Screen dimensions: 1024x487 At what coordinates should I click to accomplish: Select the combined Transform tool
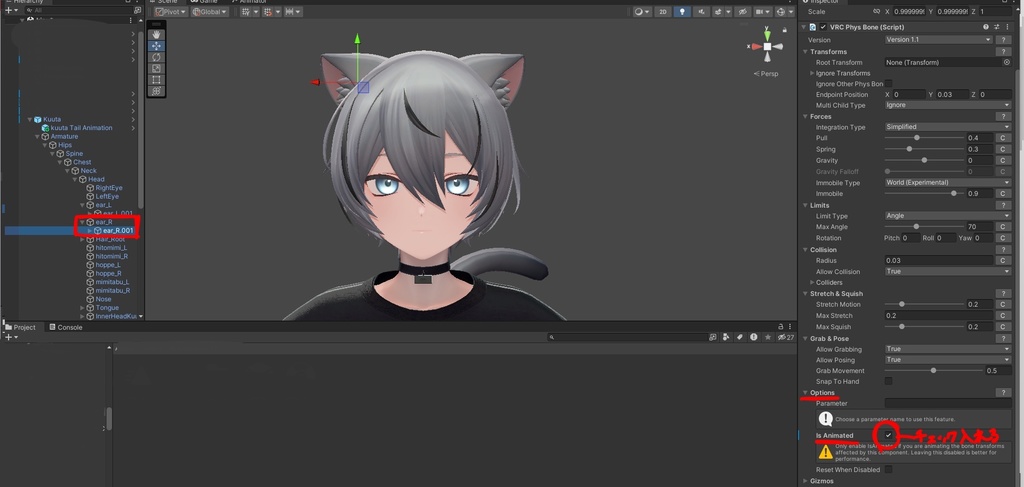(x=156, y=91)
